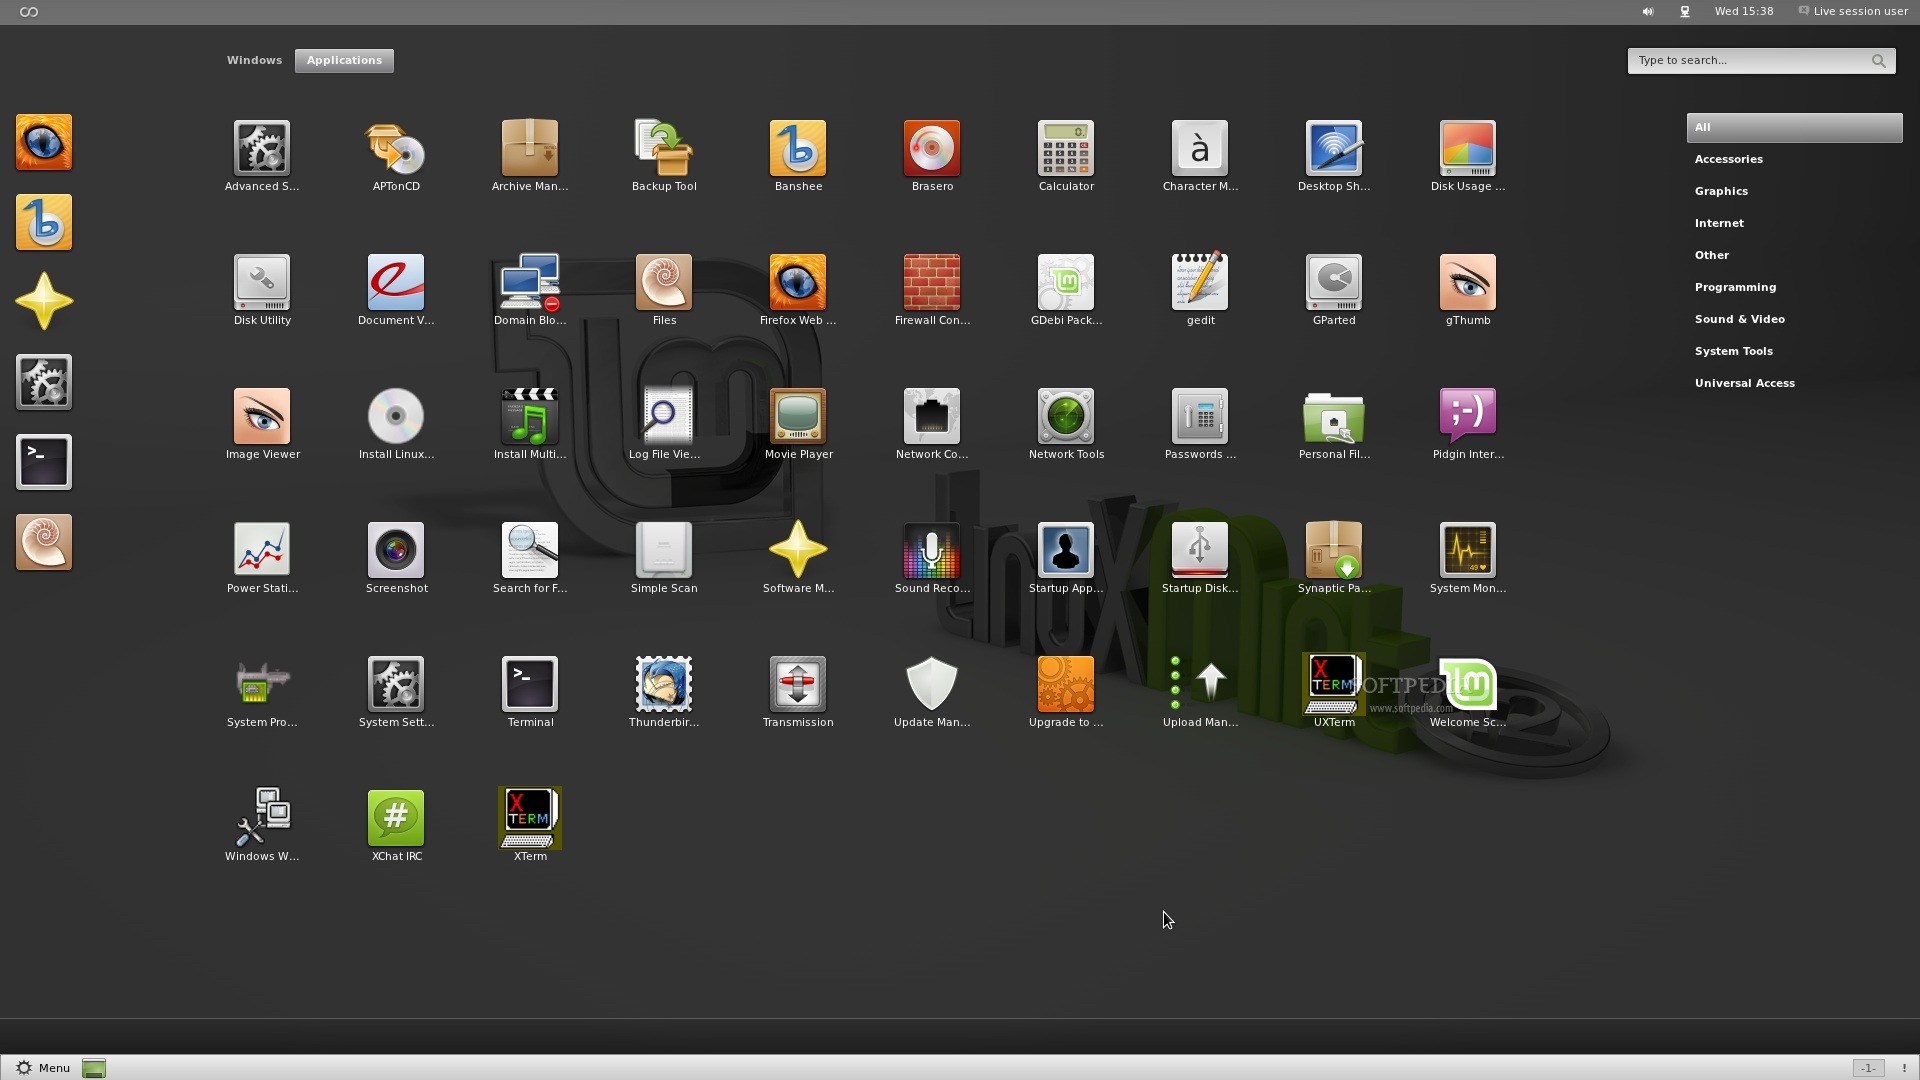Open the Calculator application
Image resolution: width=1920 pixels, height=1080 pixels.
[x=1065, y=149]
